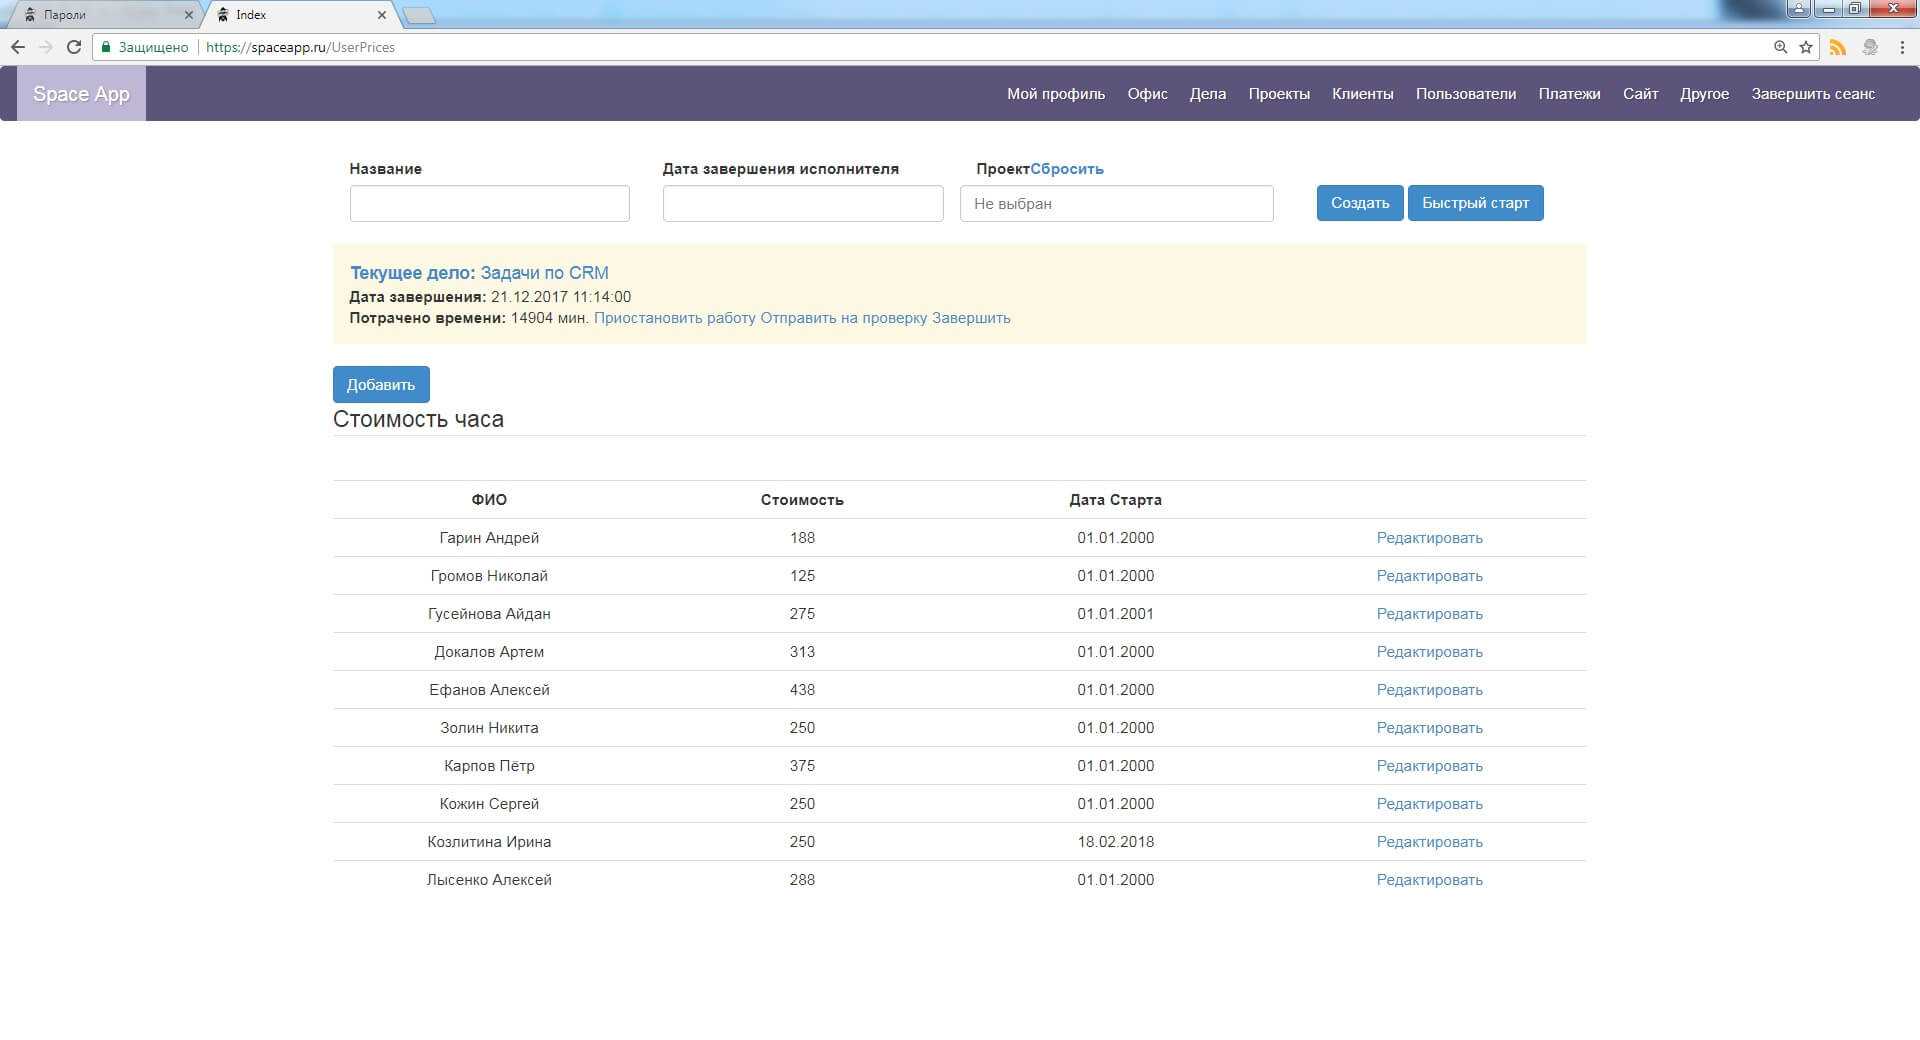Close the Пароли tab

click(188, 15)
